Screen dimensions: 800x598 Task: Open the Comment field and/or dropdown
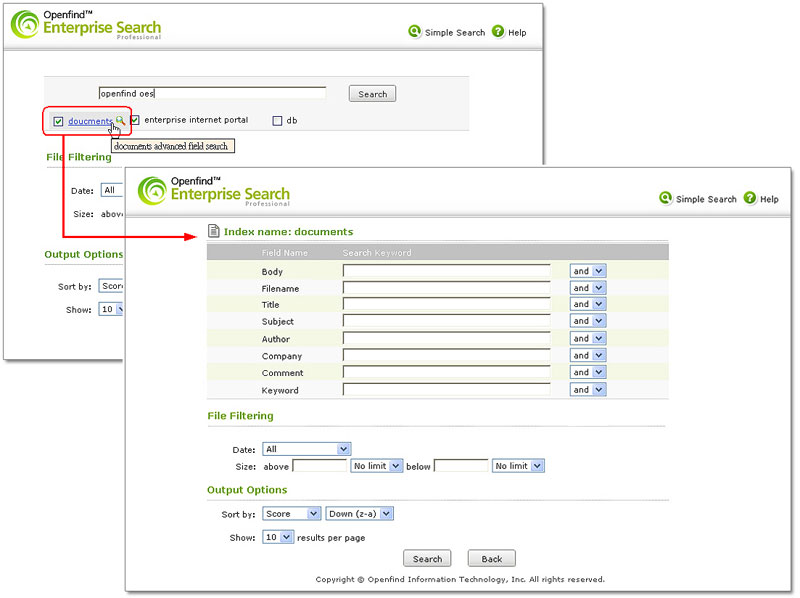(588, 372)
